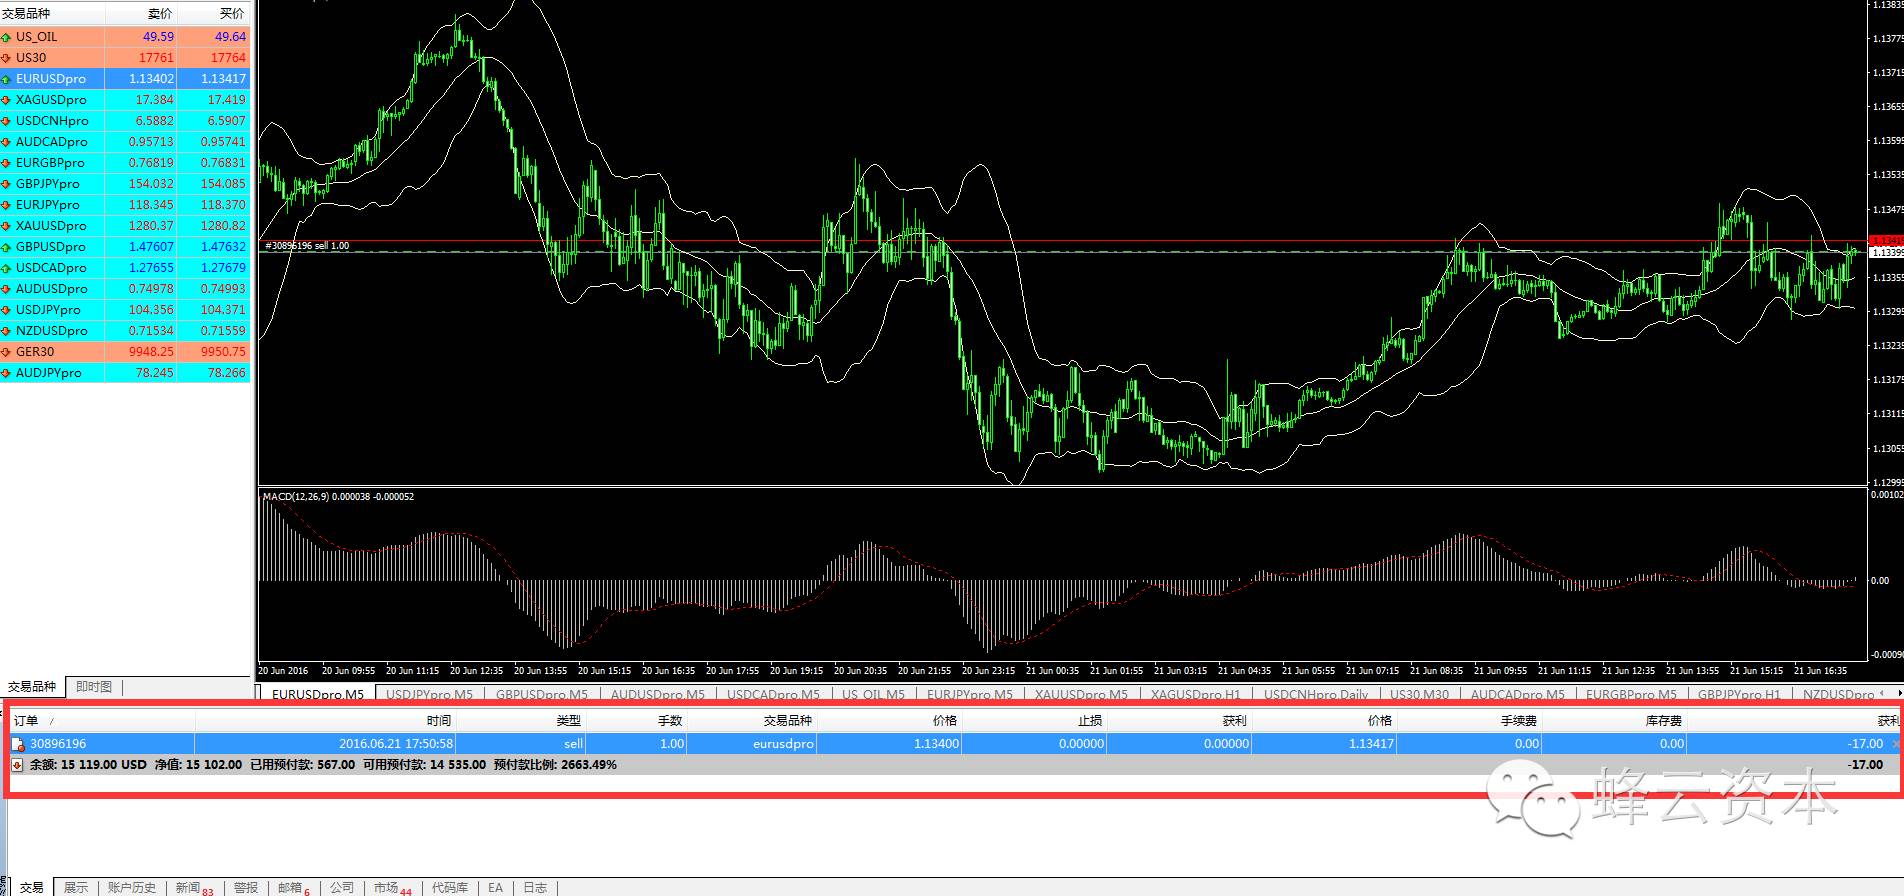Click the balance text 余额: 15 119.00 USD
The height and width of the screenshot is (896, 1904).
point(88,765)
